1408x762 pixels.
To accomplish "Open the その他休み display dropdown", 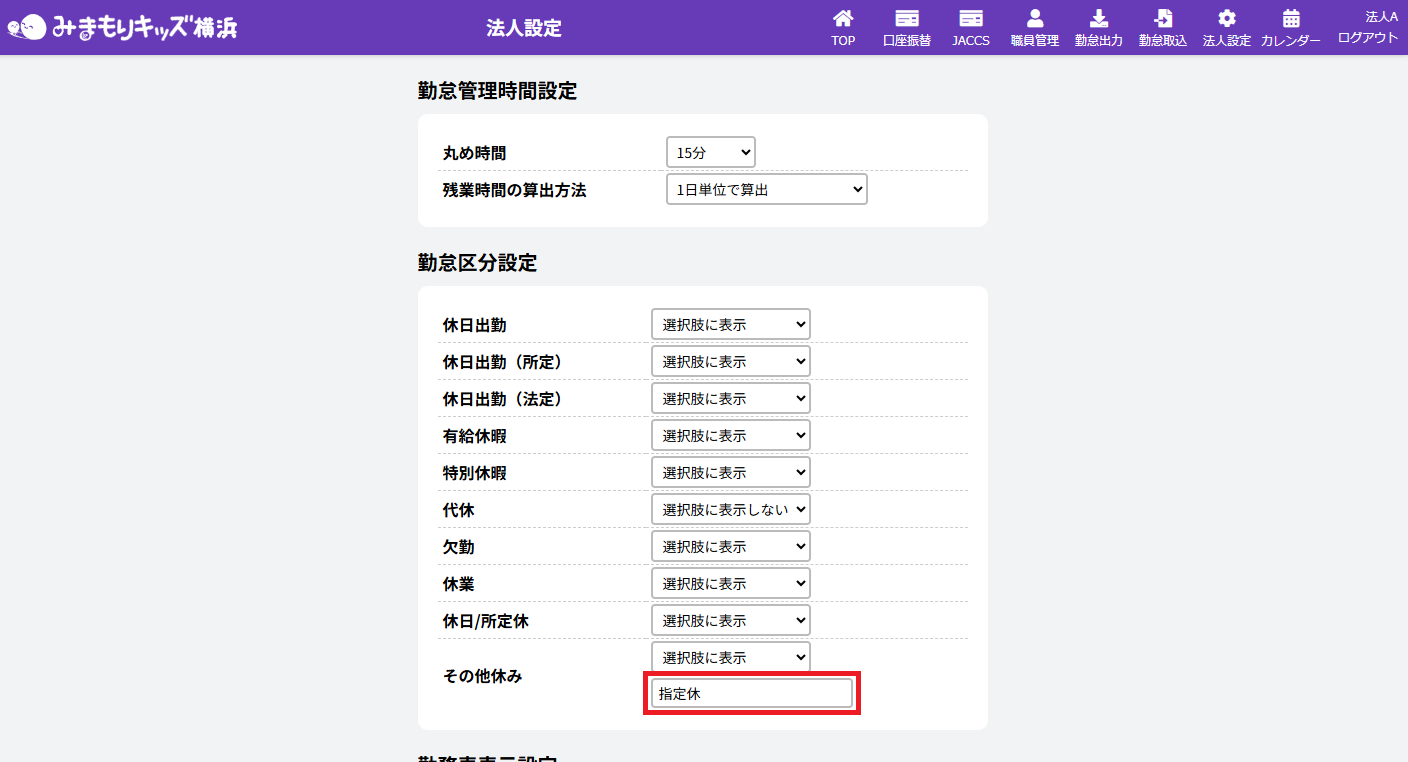I will click(x=730, y=657).
